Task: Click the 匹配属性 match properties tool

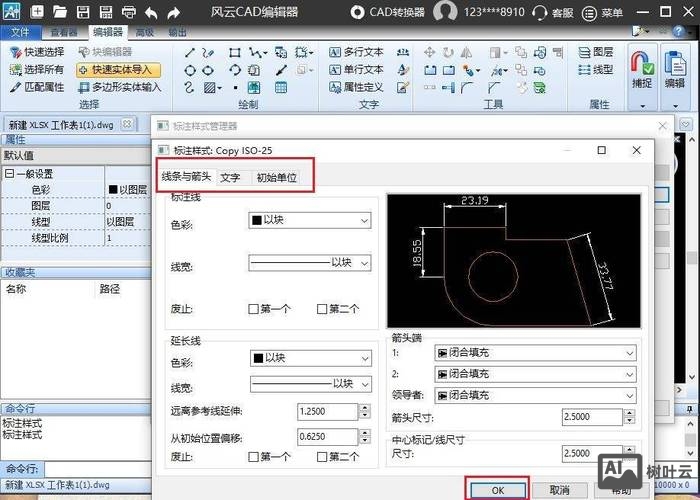Action: tap(37, 87)
